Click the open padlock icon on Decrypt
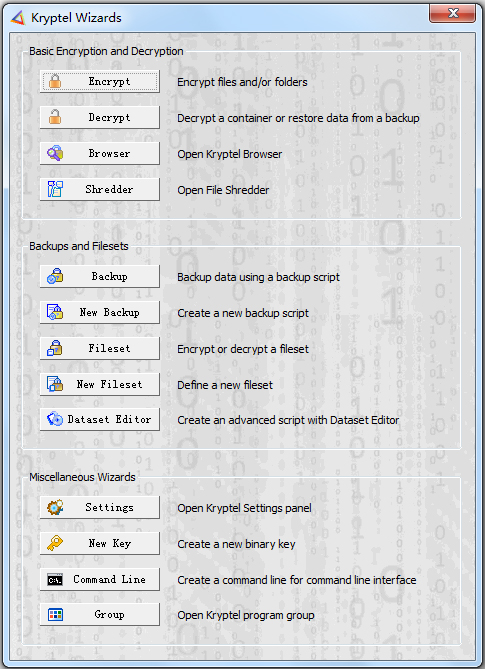 pos(55,117)
